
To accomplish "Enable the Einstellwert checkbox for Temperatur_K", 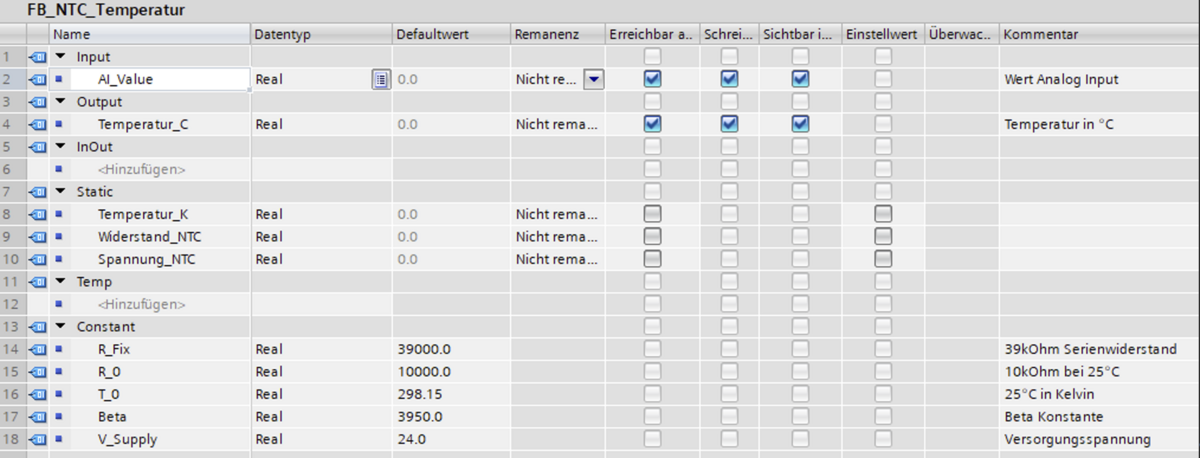I will click(x=882, y=214).
